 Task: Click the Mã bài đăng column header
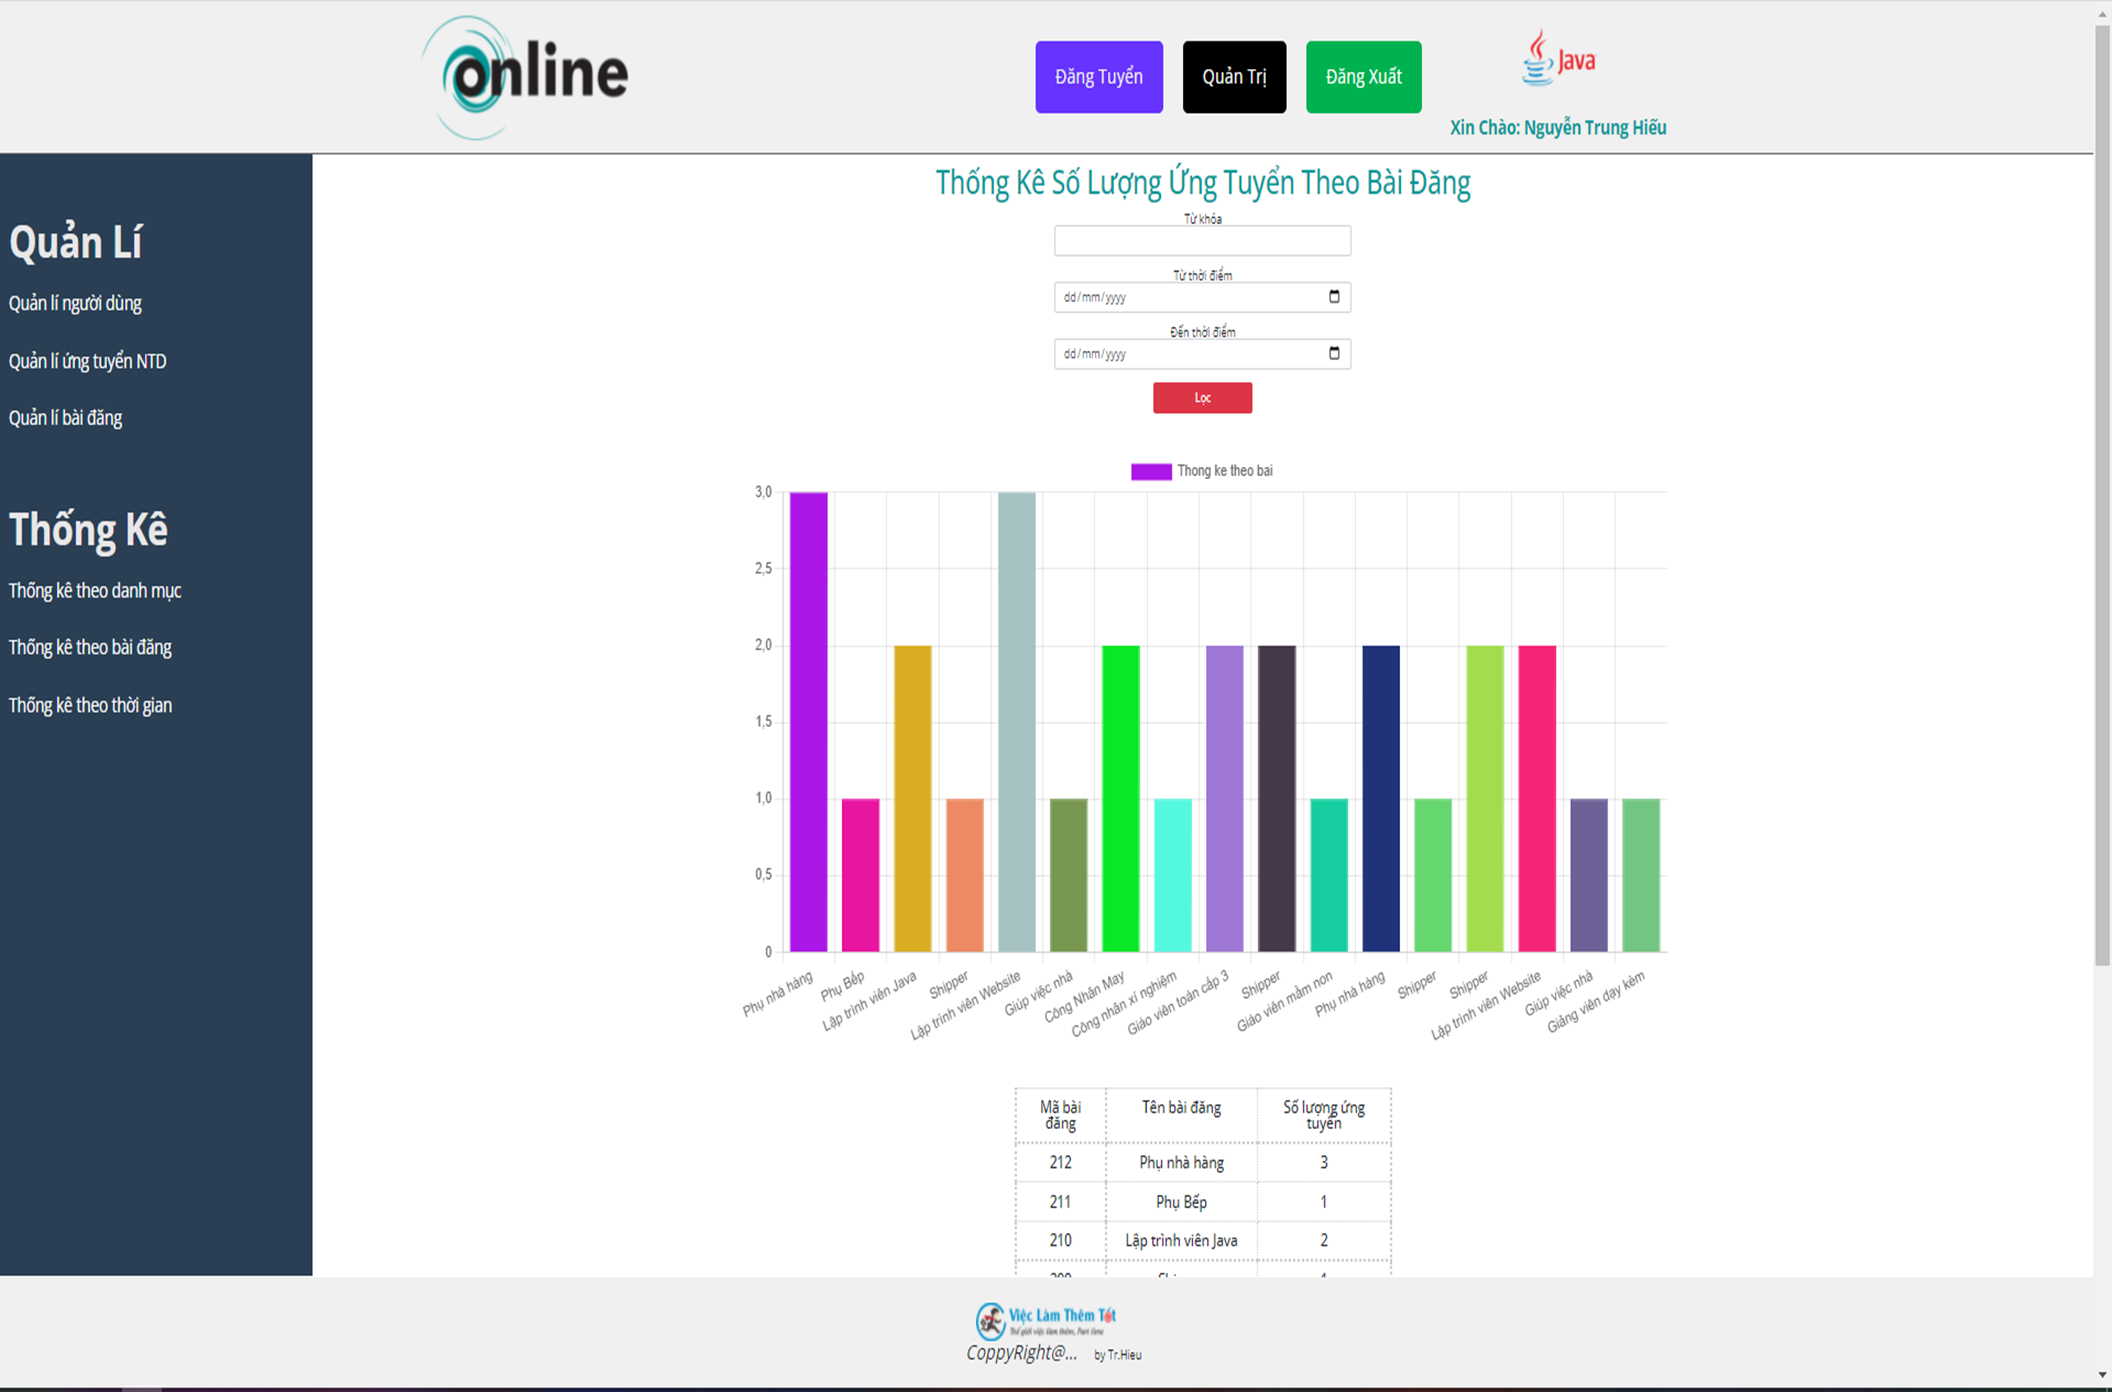coord(1060,1115)
